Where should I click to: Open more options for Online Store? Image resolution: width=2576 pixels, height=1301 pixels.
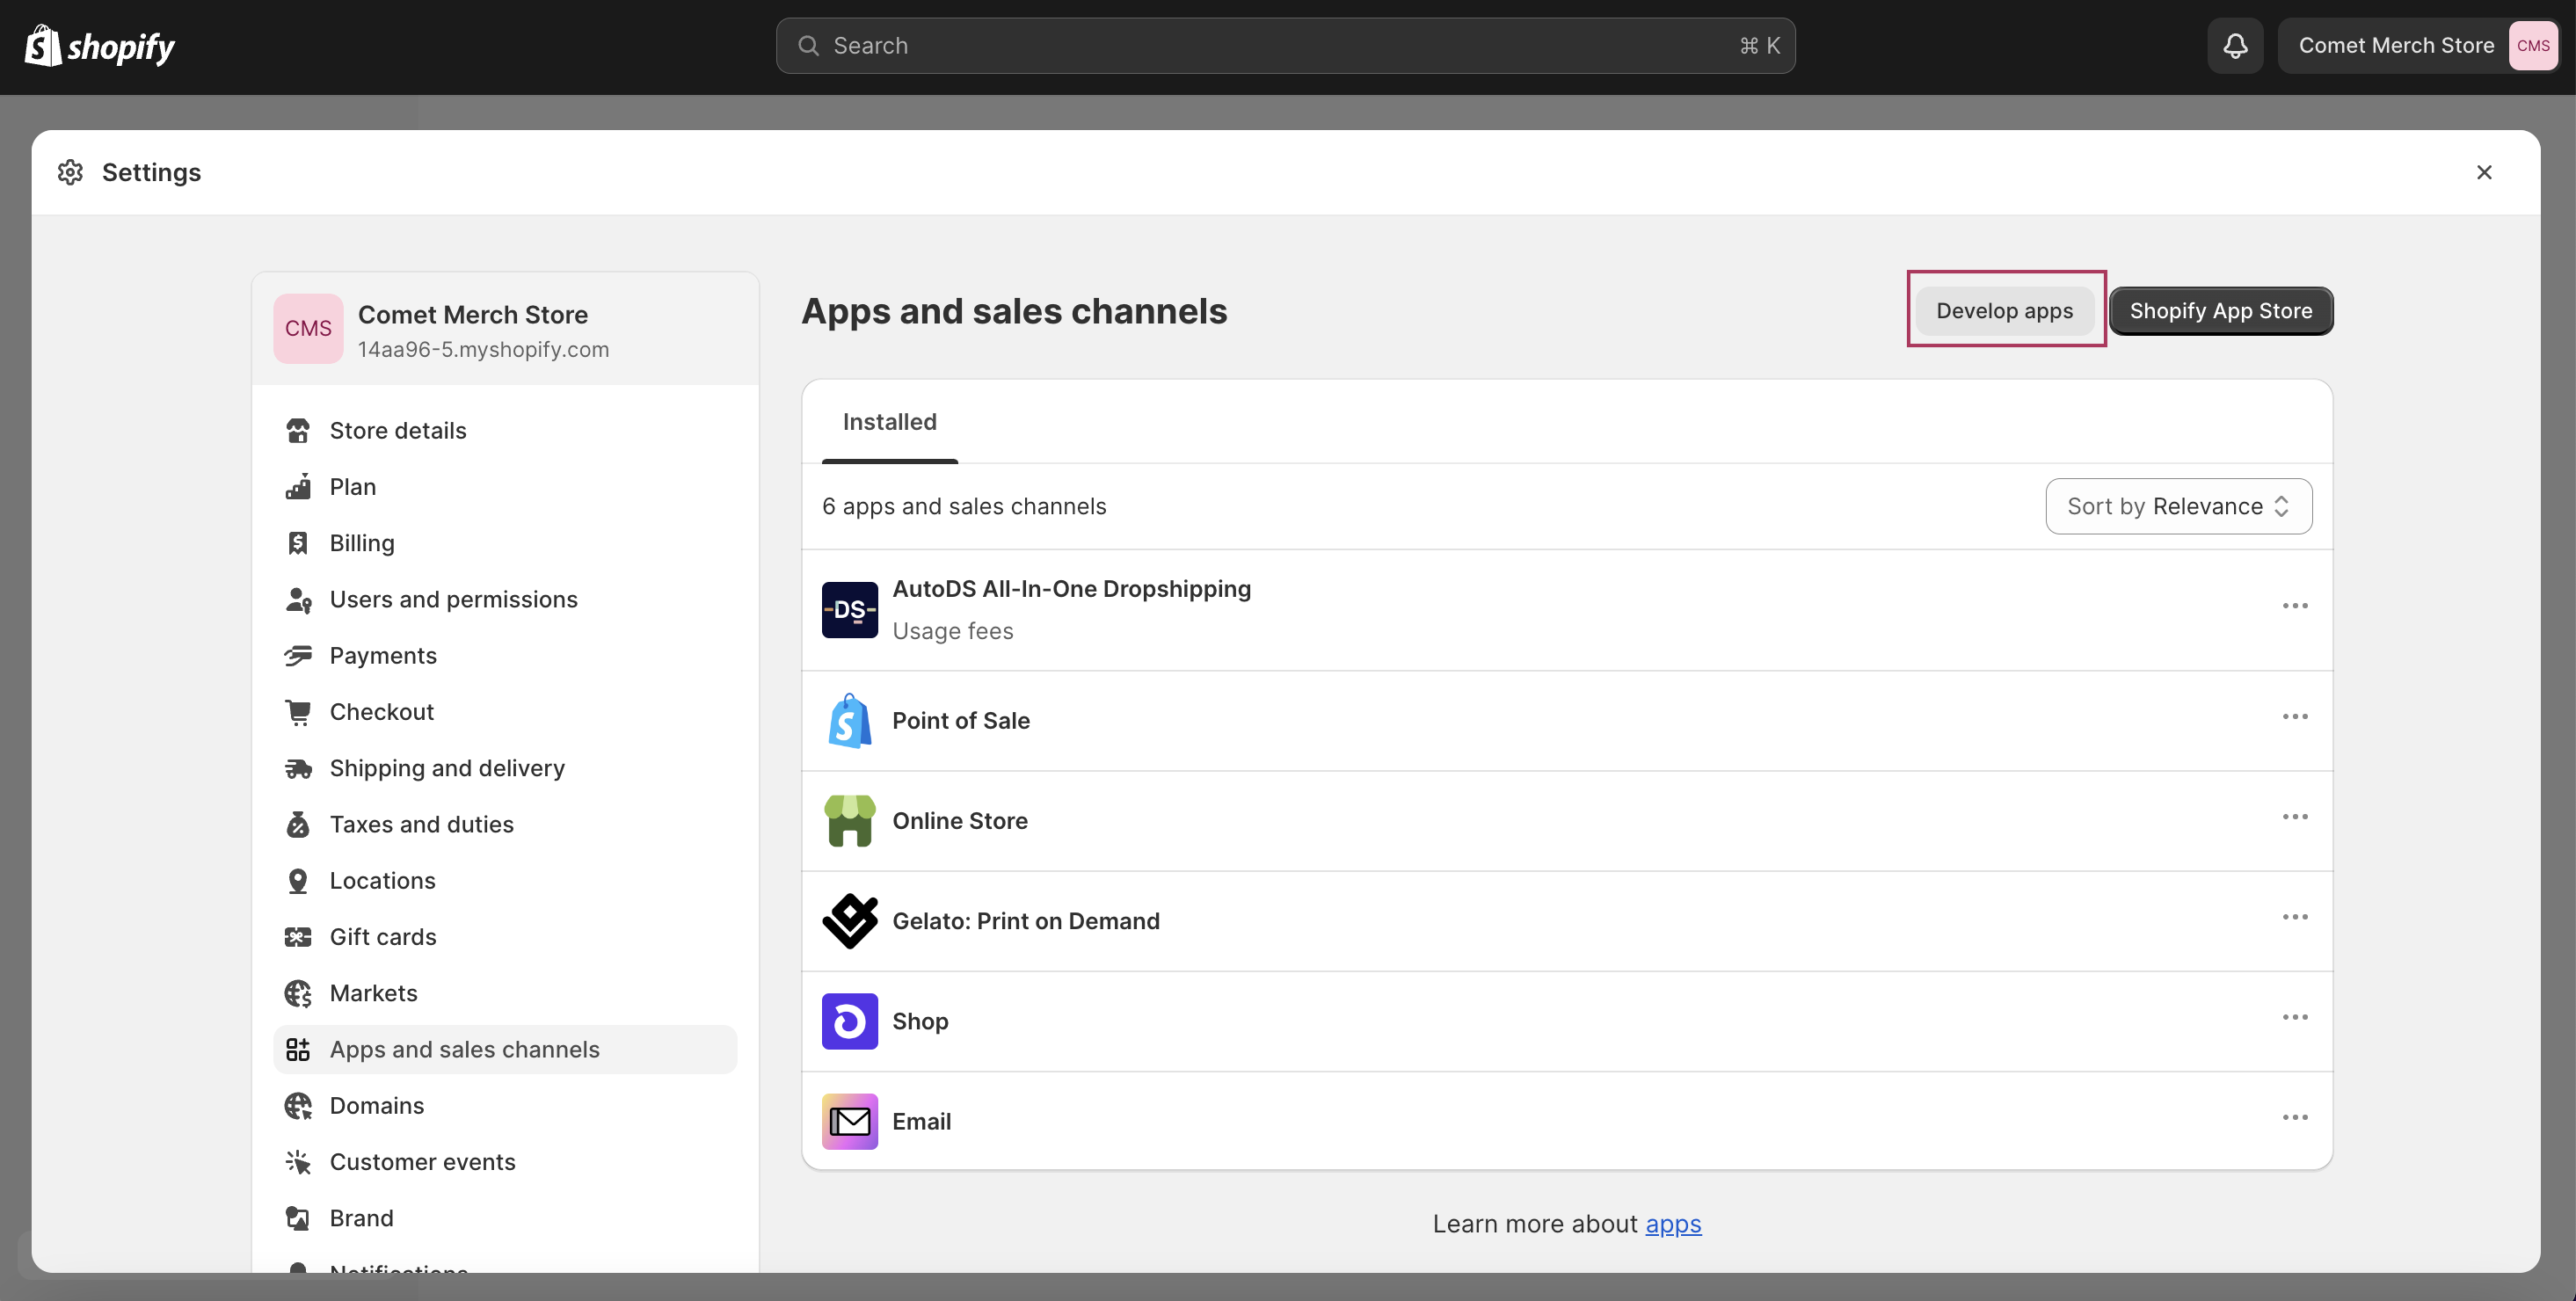pyautogui.click(x=2294, y=817)
